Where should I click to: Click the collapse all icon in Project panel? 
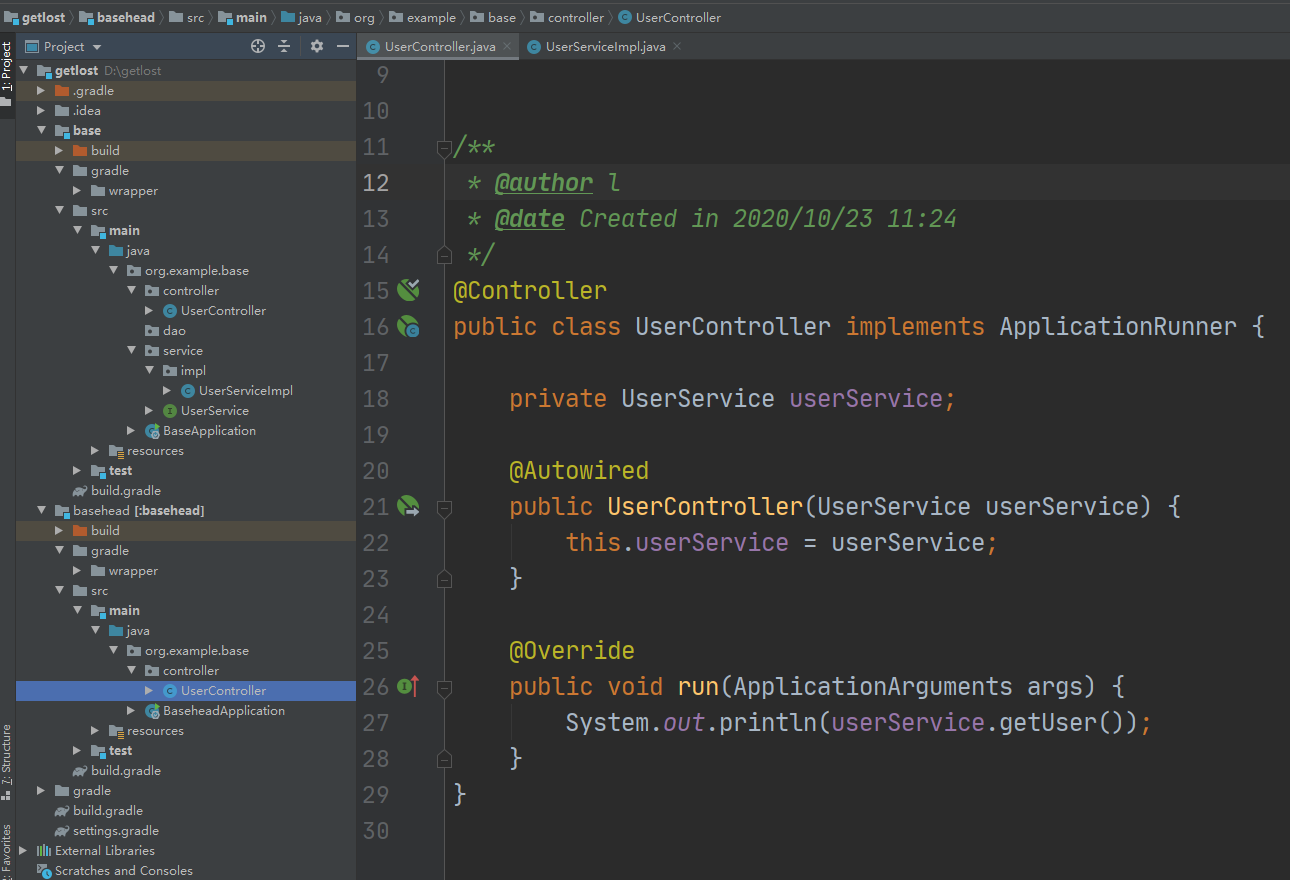pos(284,46)
